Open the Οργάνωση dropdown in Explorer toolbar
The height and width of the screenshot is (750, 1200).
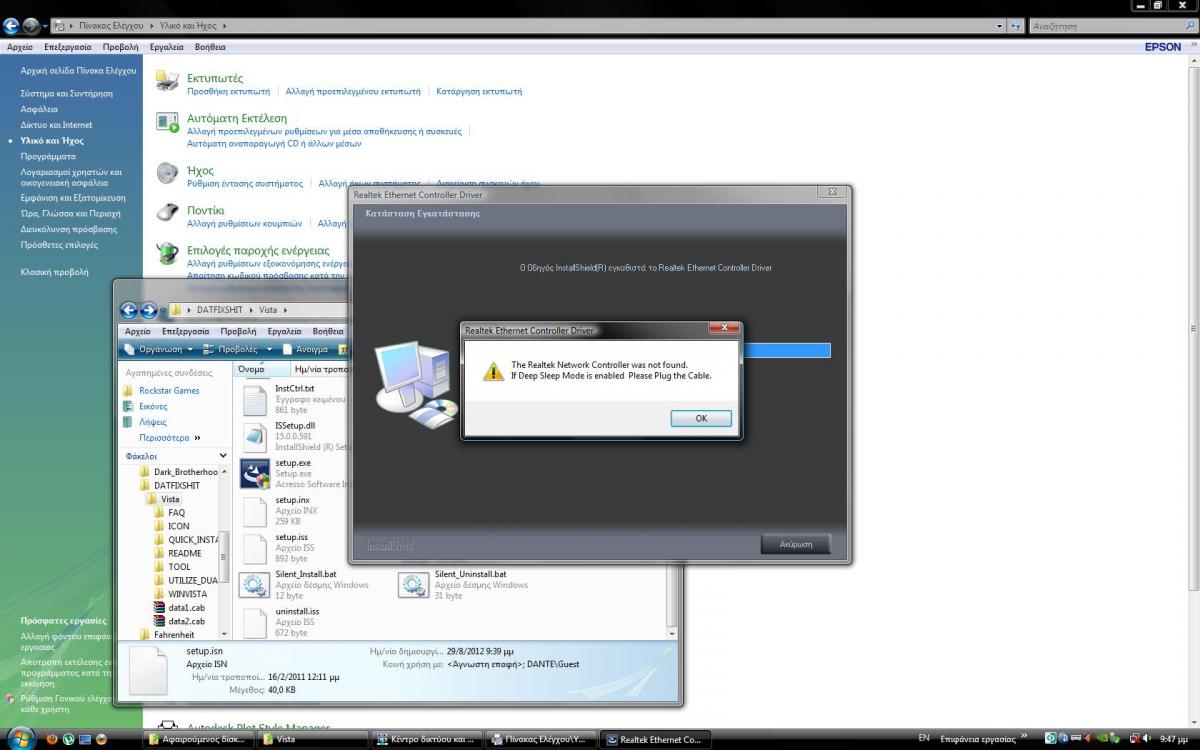point(160,349)
